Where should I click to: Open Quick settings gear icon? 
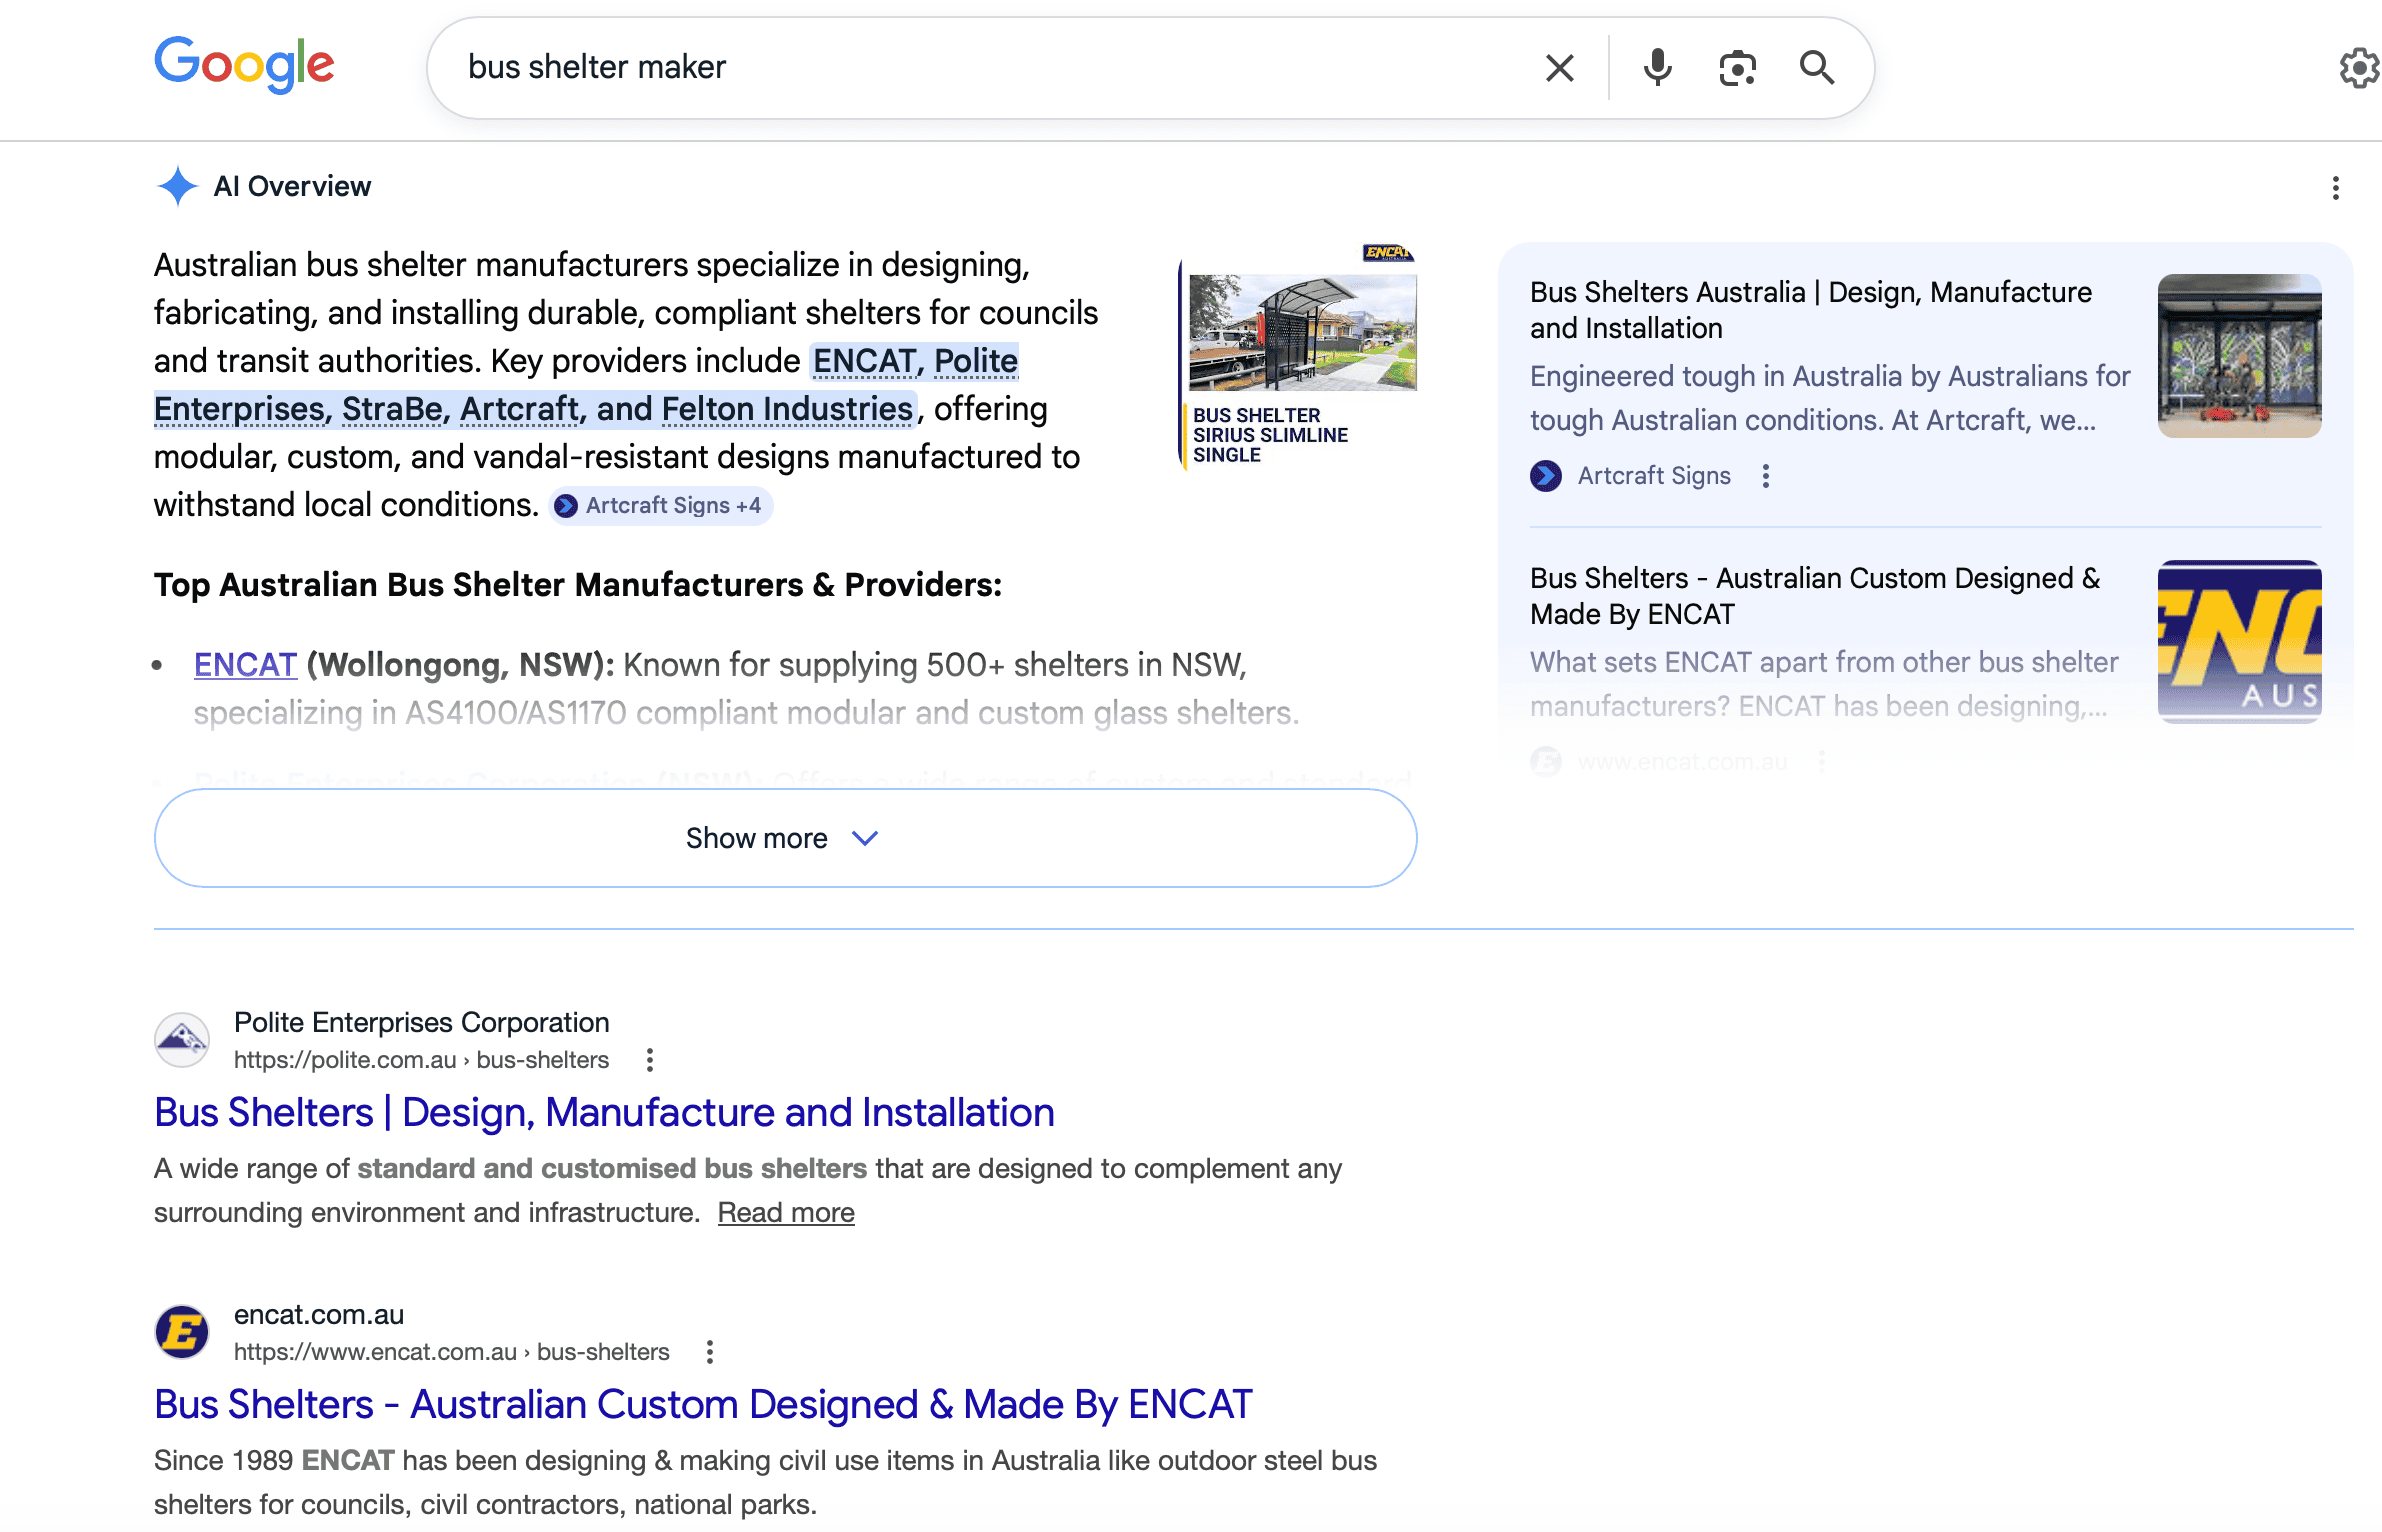[2358, 68]
